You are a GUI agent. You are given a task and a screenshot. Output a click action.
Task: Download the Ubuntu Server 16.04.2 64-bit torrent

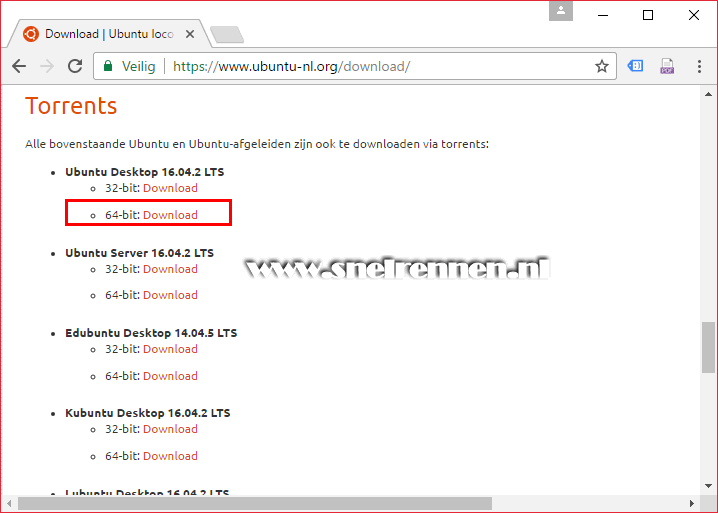point(170,295)
